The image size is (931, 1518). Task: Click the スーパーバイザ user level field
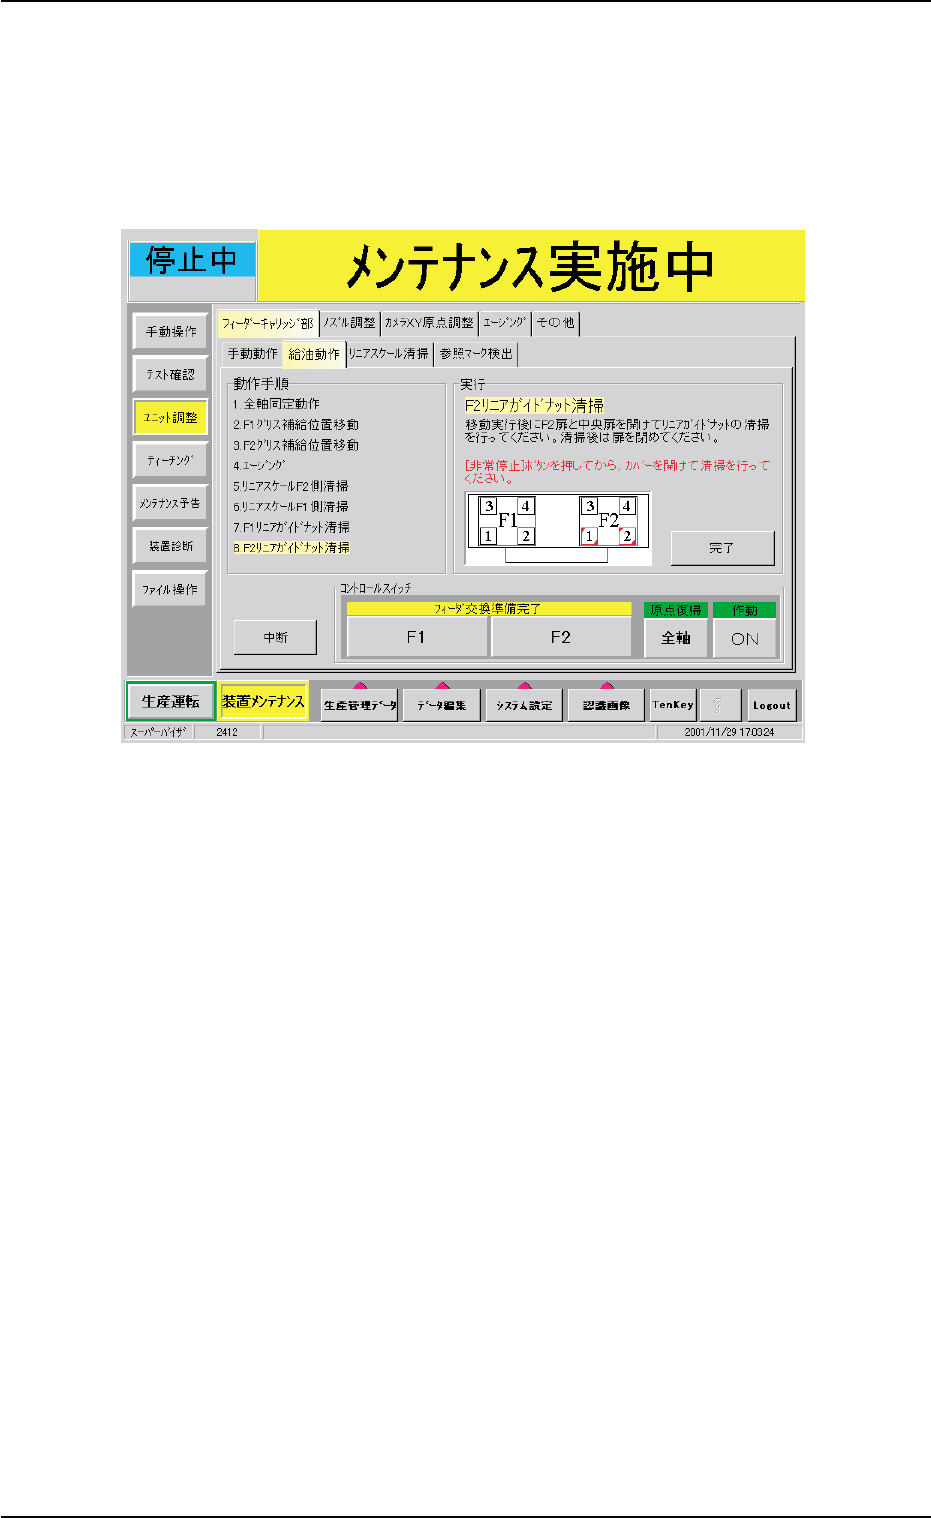tap(158, 732)
